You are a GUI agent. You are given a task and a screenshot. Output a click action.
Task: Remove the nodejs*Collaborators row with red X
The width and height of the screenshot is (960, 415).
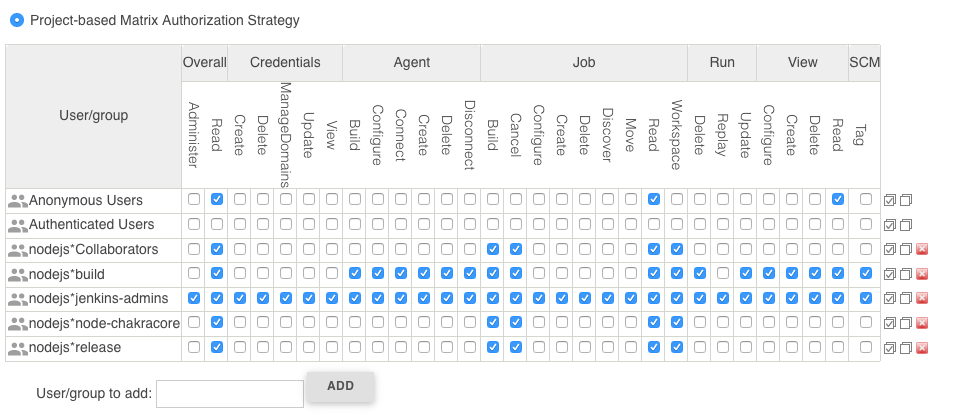(x=922, y=249)
